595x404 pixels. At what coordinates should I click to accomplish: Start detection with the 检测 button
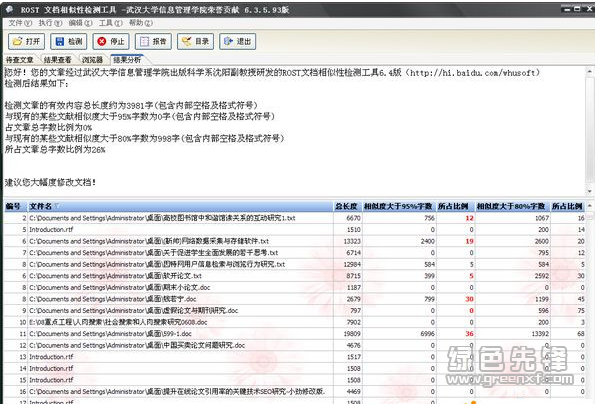point(69,41)
